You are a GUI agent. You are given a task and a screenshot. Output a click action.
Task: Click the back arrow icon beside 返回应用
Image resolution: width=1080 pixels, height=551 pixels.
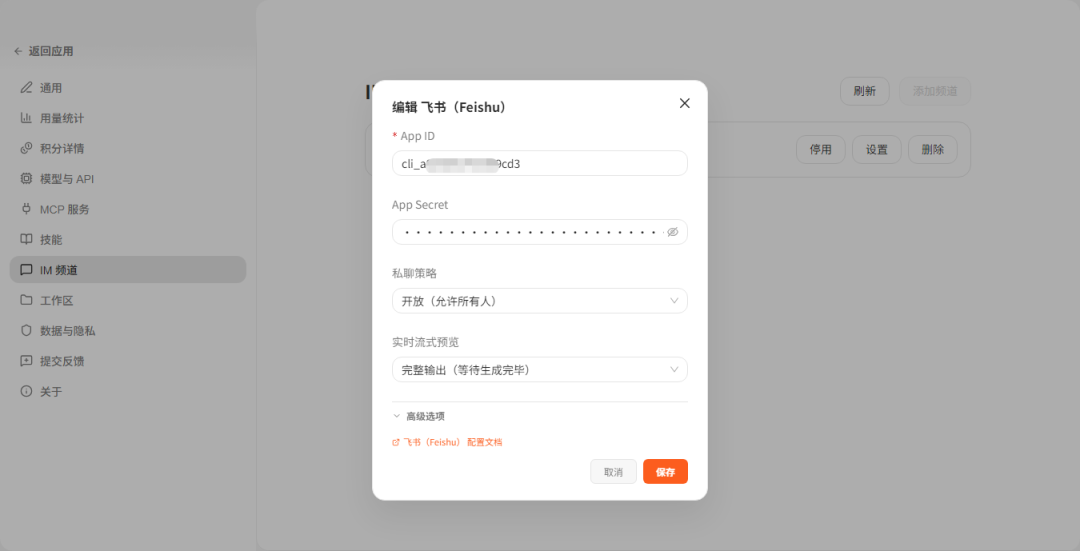(x=18, y=51)
